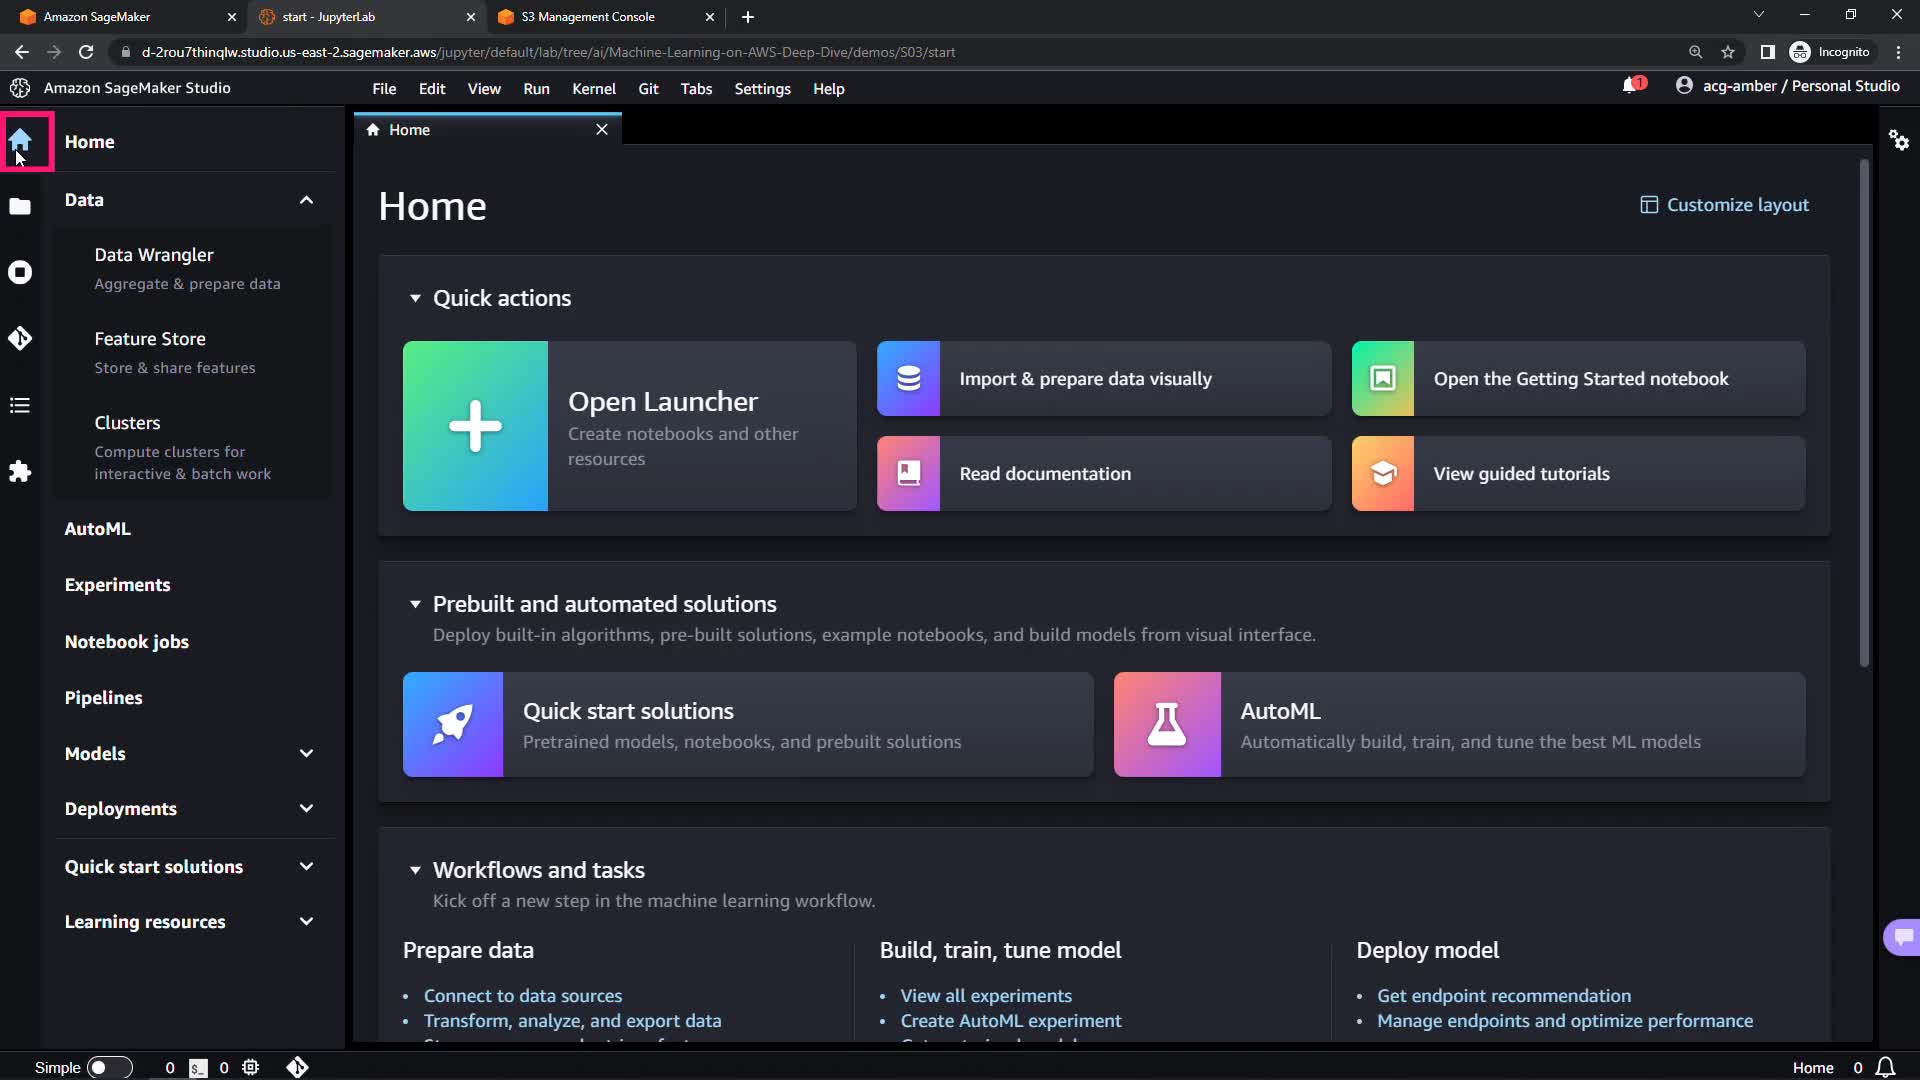Toggle Simple interface mode switch

point(109,1067)
